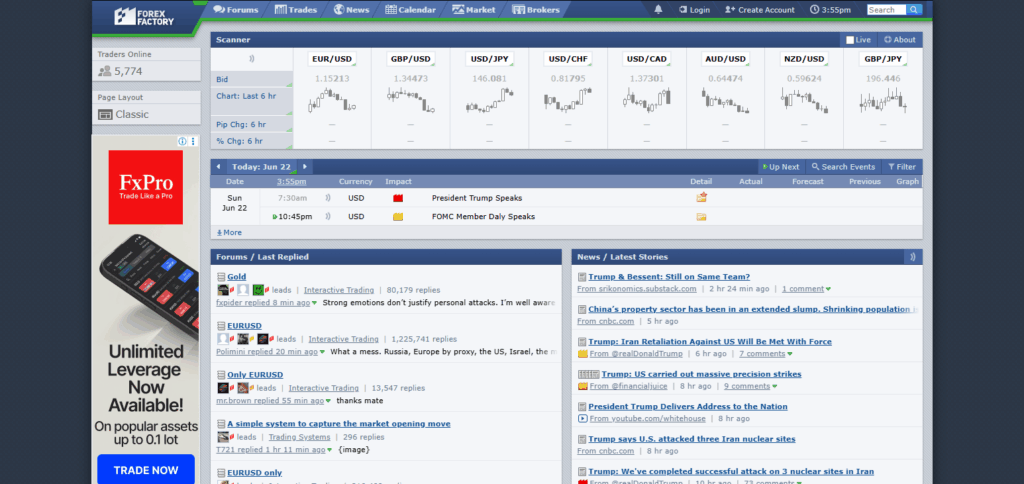Click the Login link
Screen dimensions: 1024x484
pyautogui.click(x=694, y=10)
